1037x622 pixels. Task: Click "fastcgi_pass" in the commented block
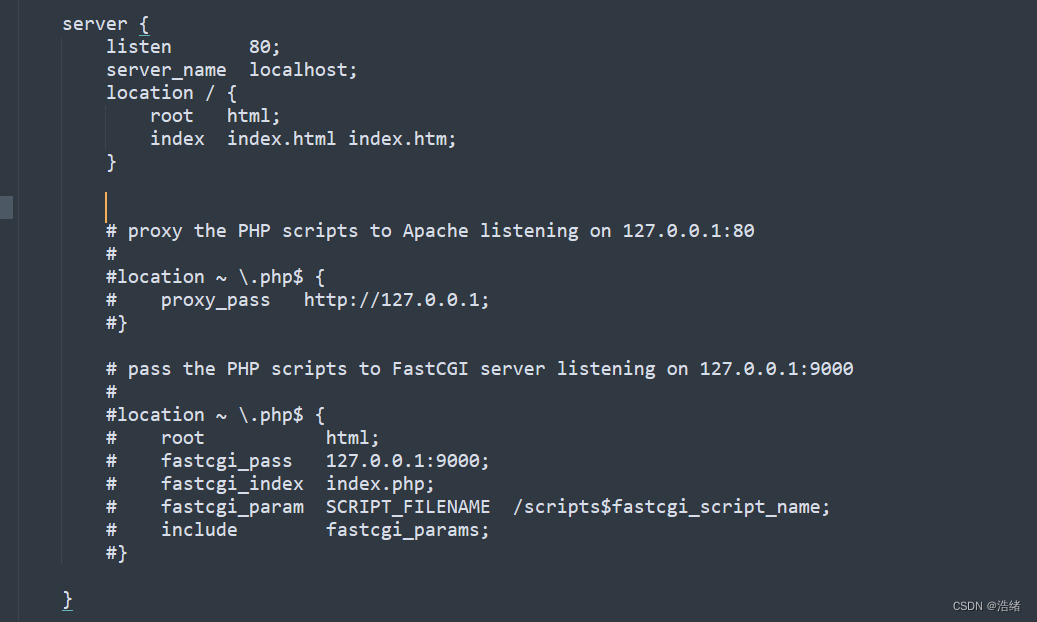coord(226,461)
